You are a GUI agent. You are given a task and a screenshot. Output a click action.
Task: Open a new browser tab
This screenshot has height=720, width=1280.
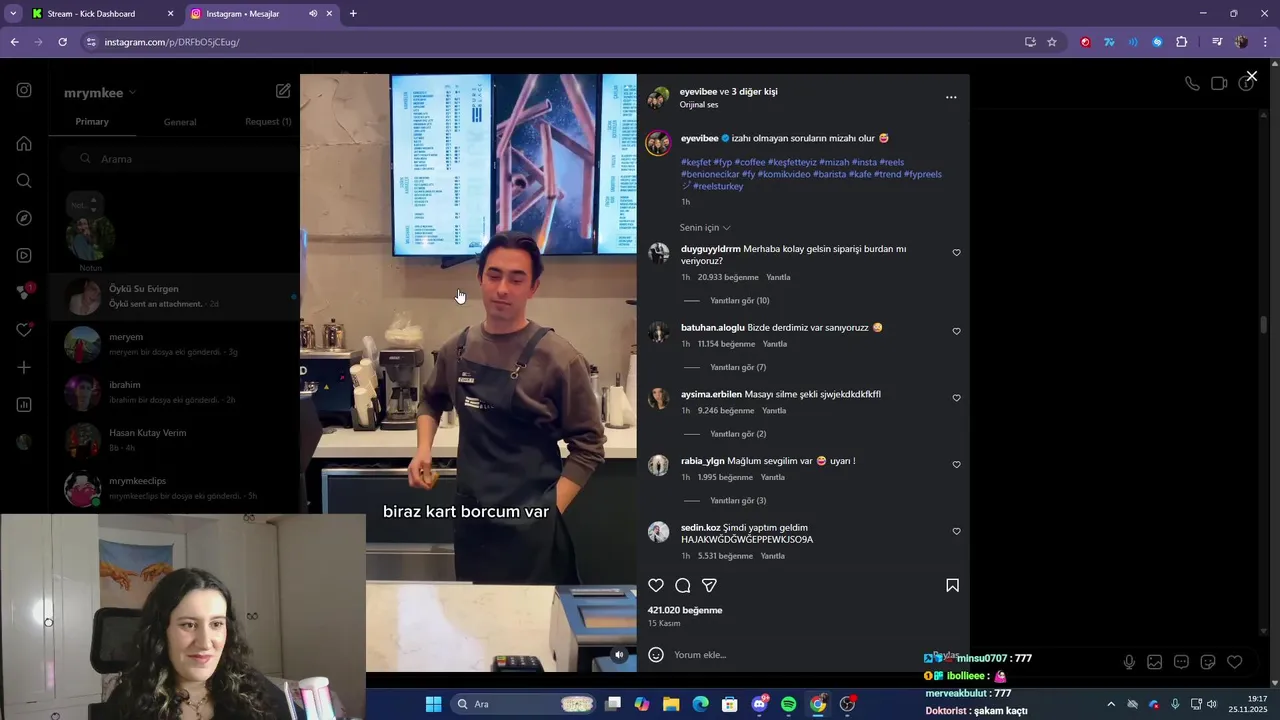[x=353, y=14]
